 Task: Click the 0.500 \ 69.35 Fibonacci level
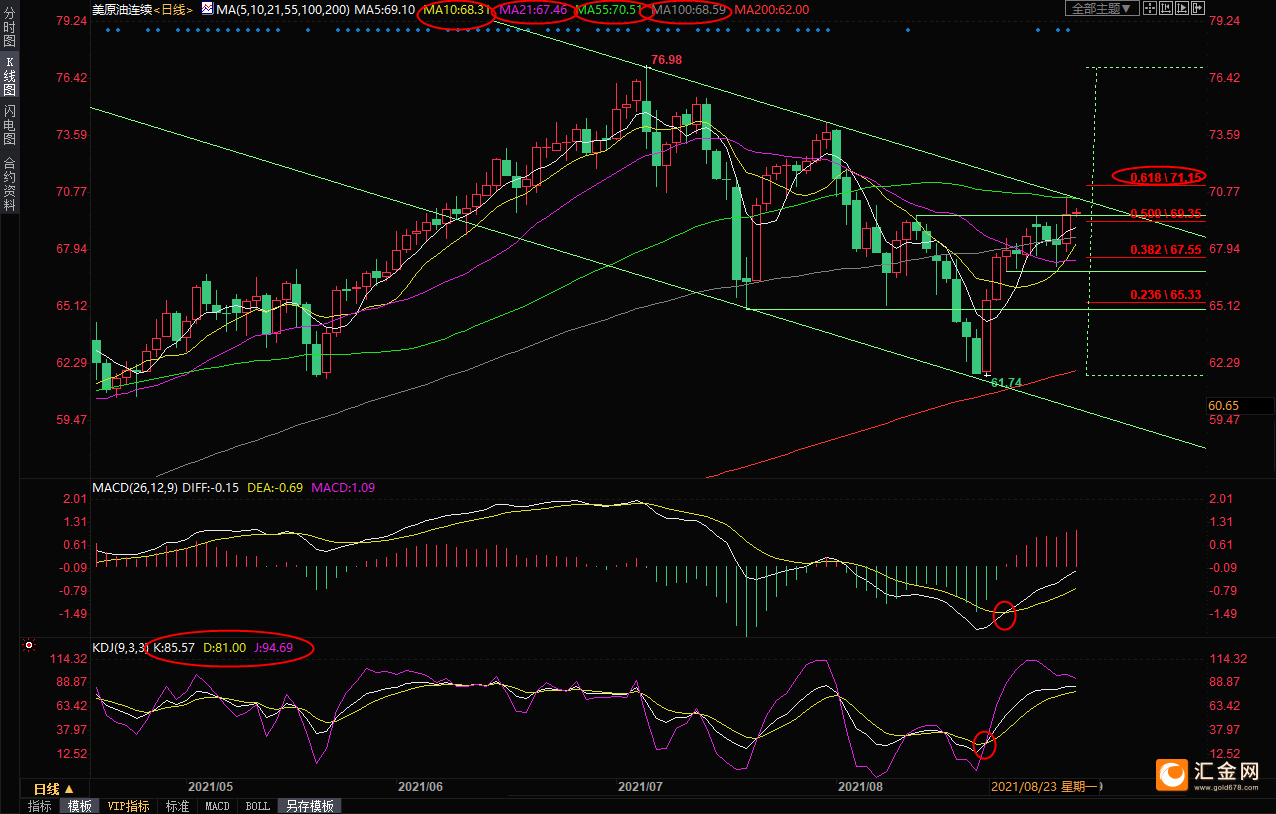[x=1165, y=214]
